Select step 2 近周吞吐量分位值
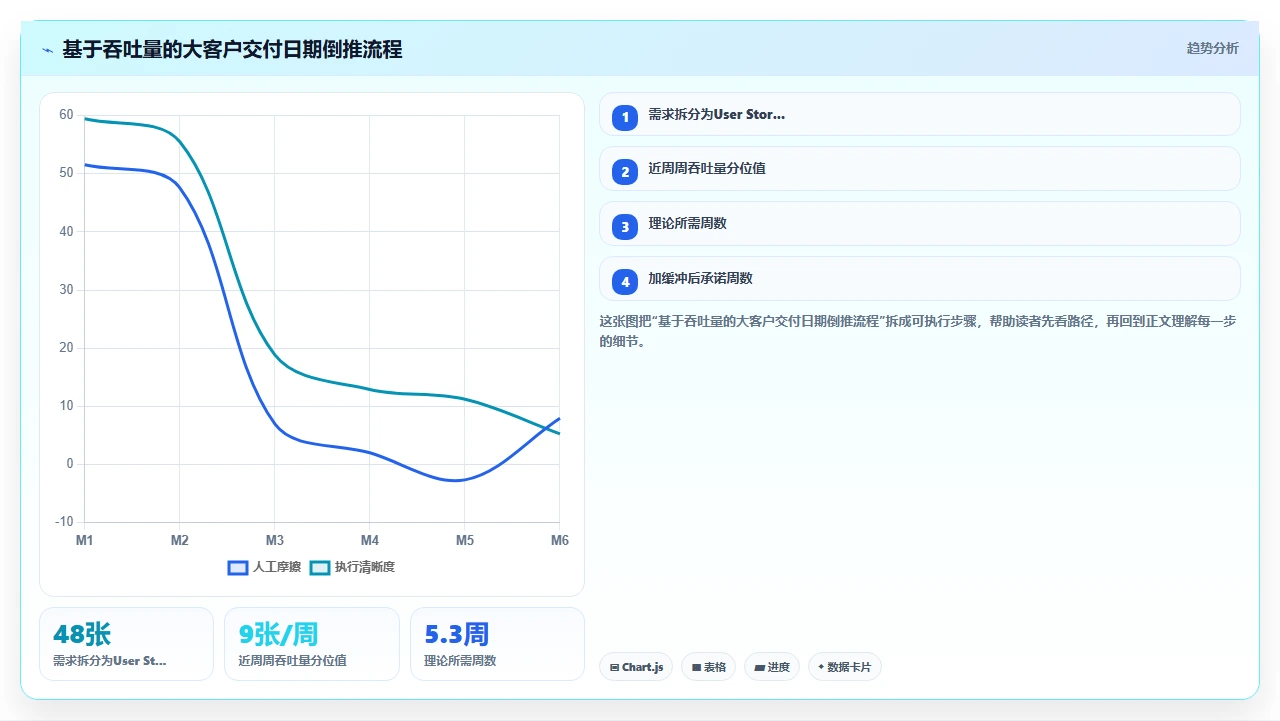 pos(919,169)
